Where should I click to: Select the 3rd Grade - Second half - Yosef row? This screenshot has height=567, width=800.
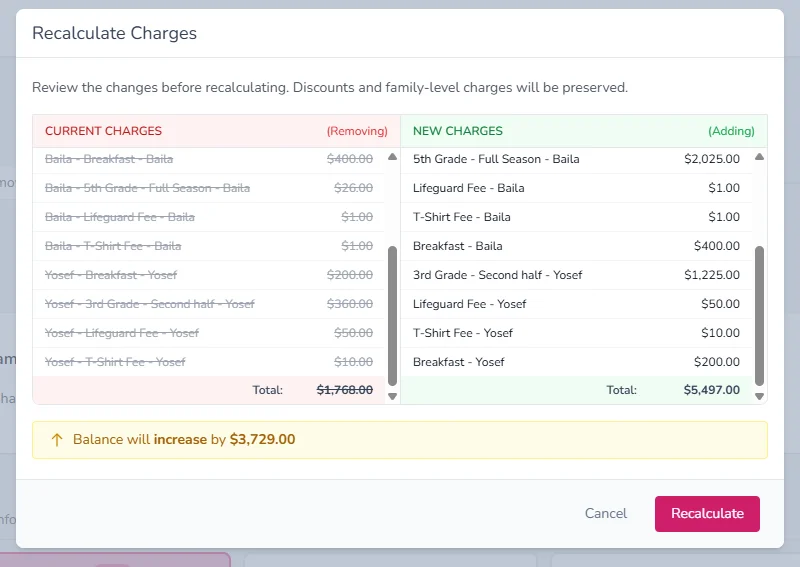[x=576, y=275]
